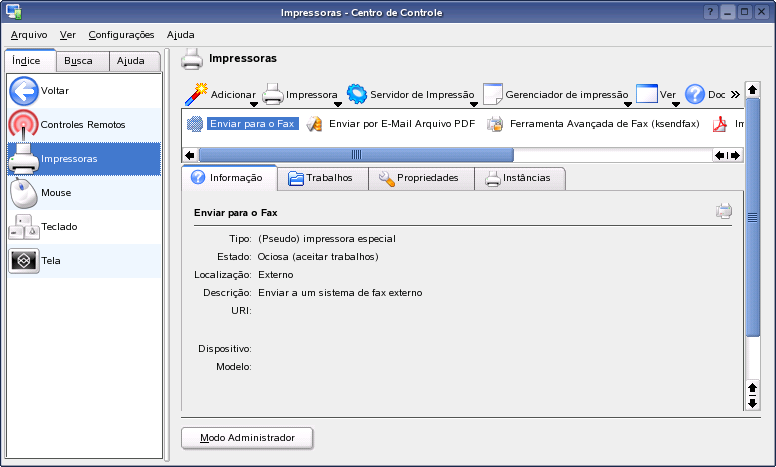776x467 pixels.
Task: Switch to the Informação tab
Action: click(x=229, y=178)
